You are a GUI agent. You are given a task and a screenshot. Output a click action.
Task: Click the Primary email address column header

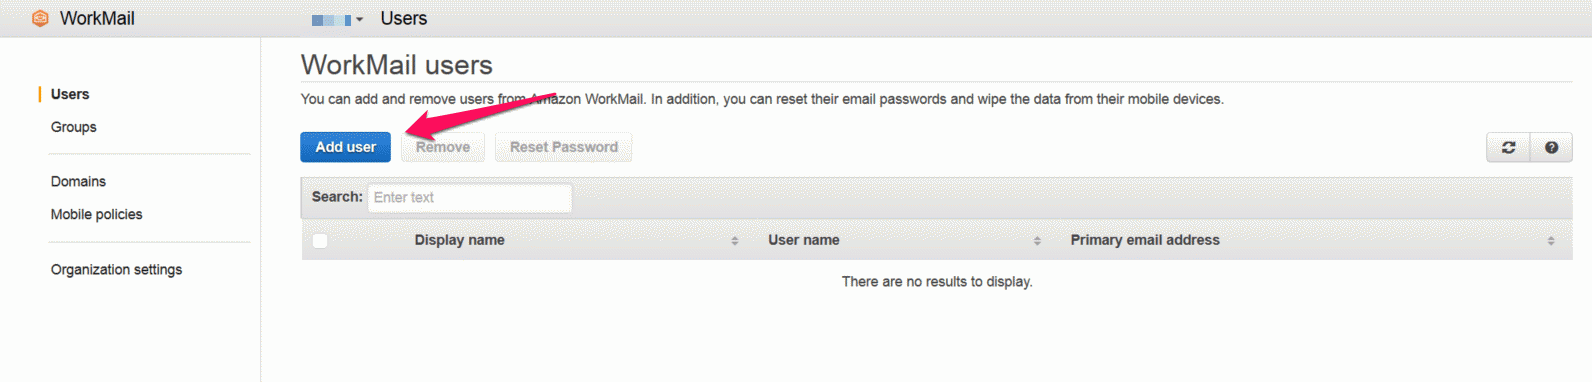(1145, 240)
